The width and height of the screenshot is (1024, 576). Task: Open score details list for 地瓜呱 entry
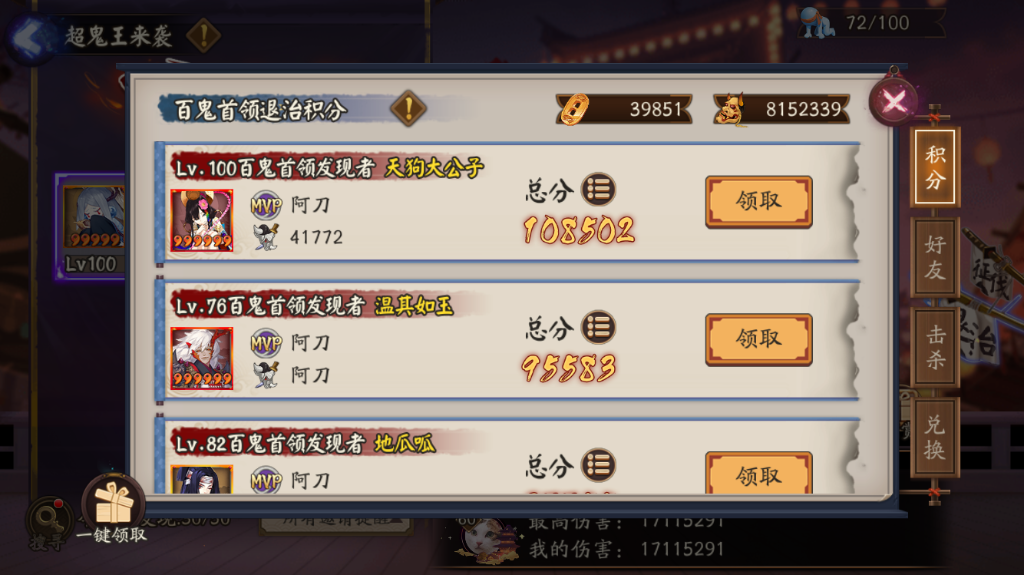(598, 465)
